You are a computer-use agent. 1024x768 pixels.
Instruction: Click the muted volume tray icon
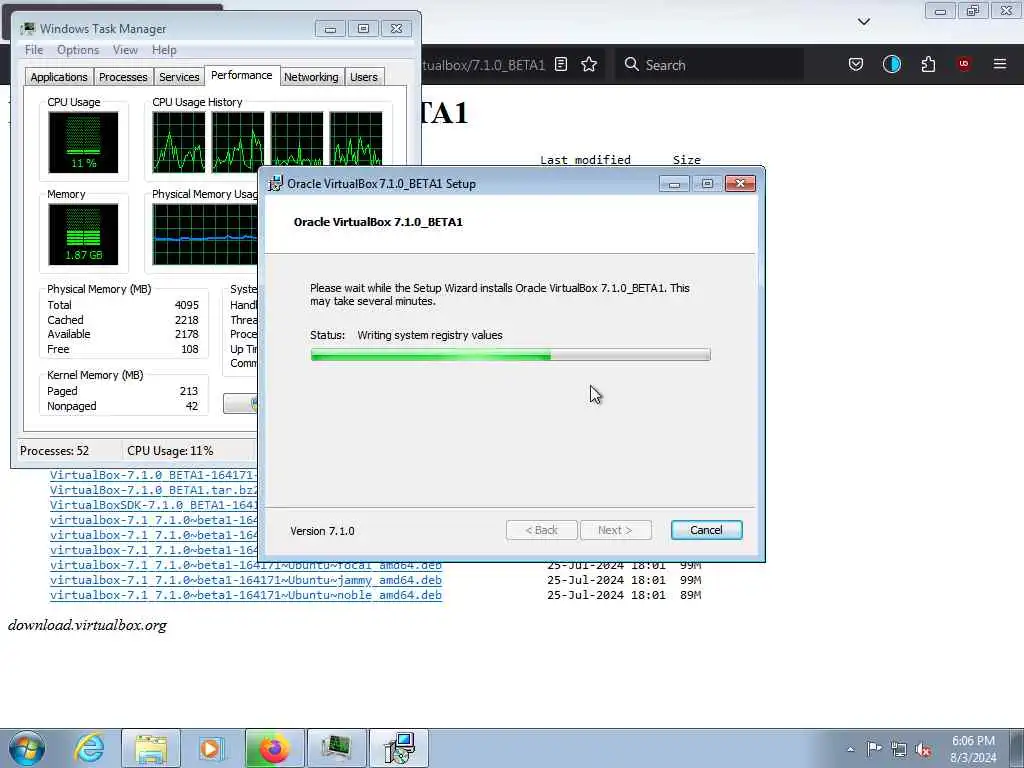[x=923, y=749]
